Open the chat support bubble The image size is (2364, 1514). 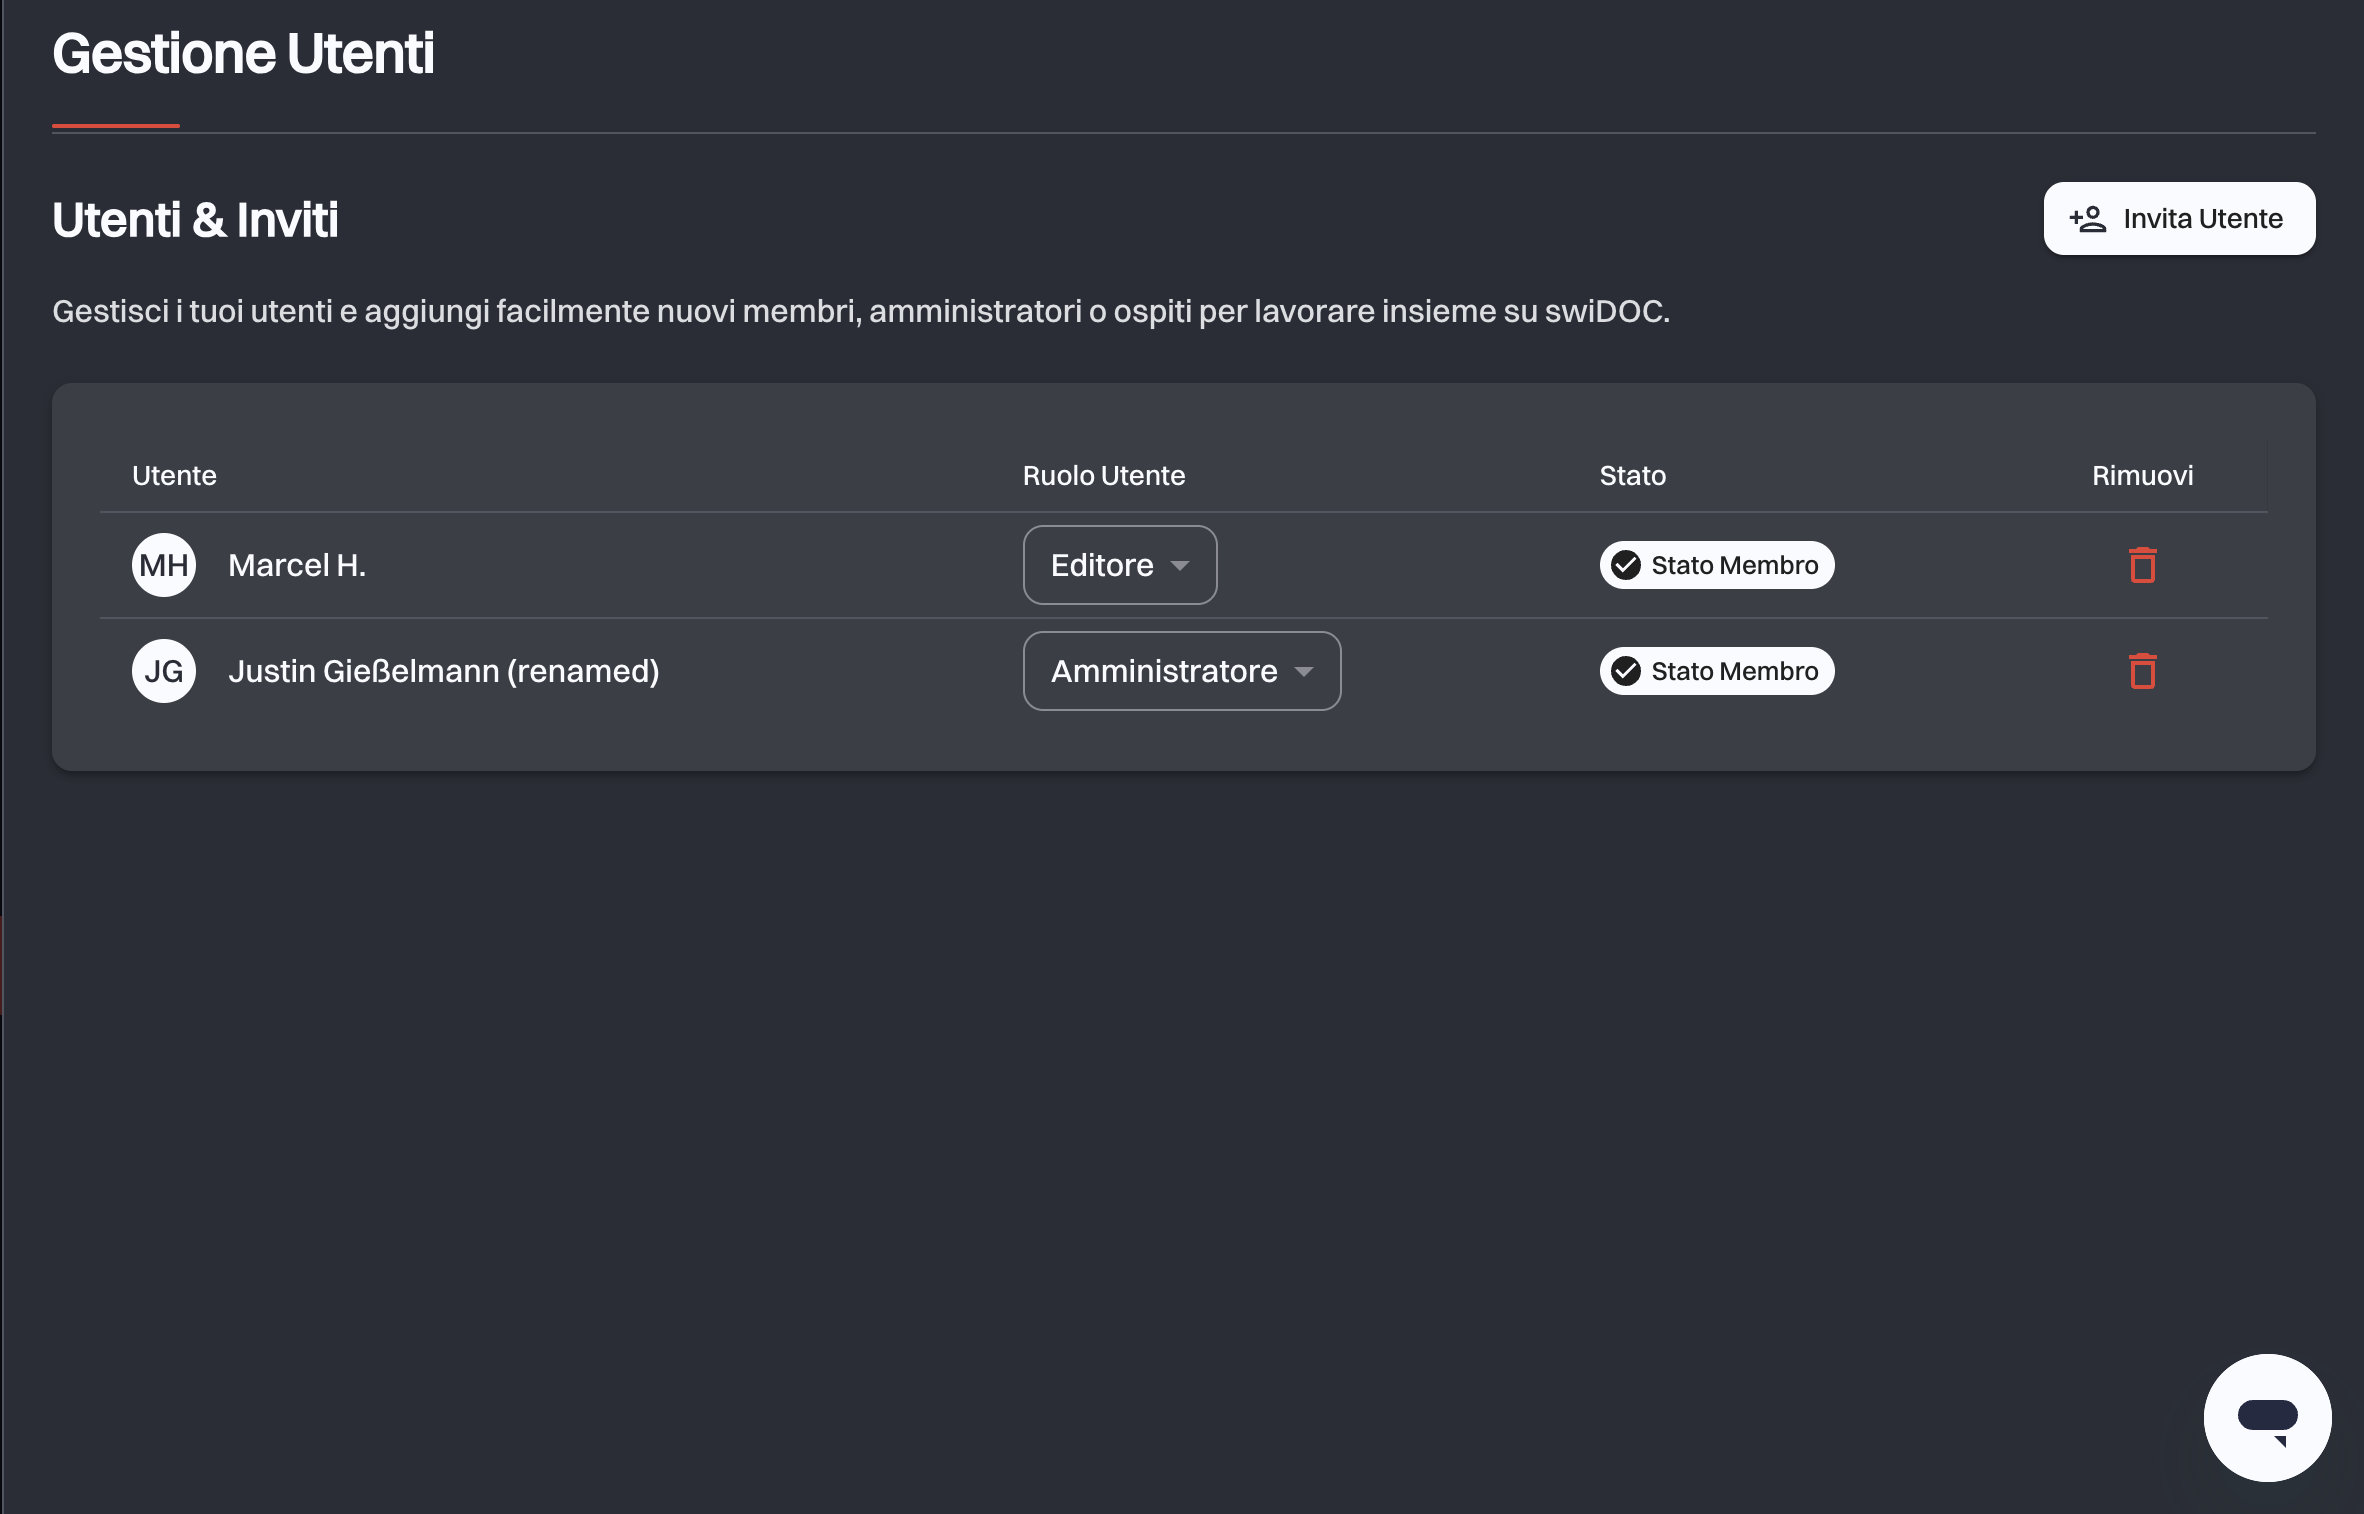pyautogui.click(x=2267, y=1417)
